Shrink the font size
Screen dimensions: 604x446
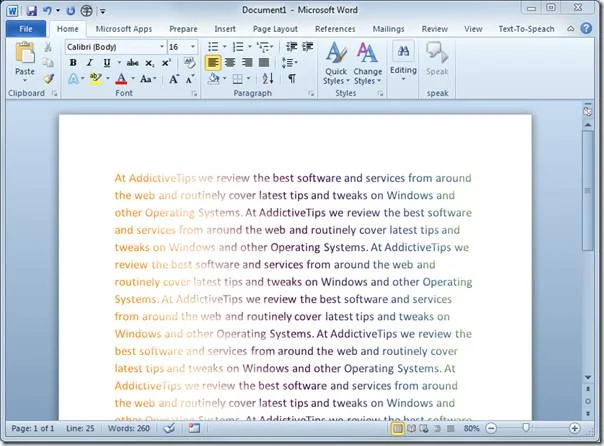point(190,79)
